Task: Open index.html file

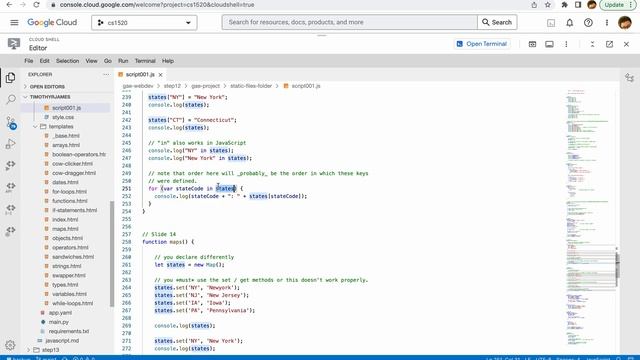Action: click(65, 220)
